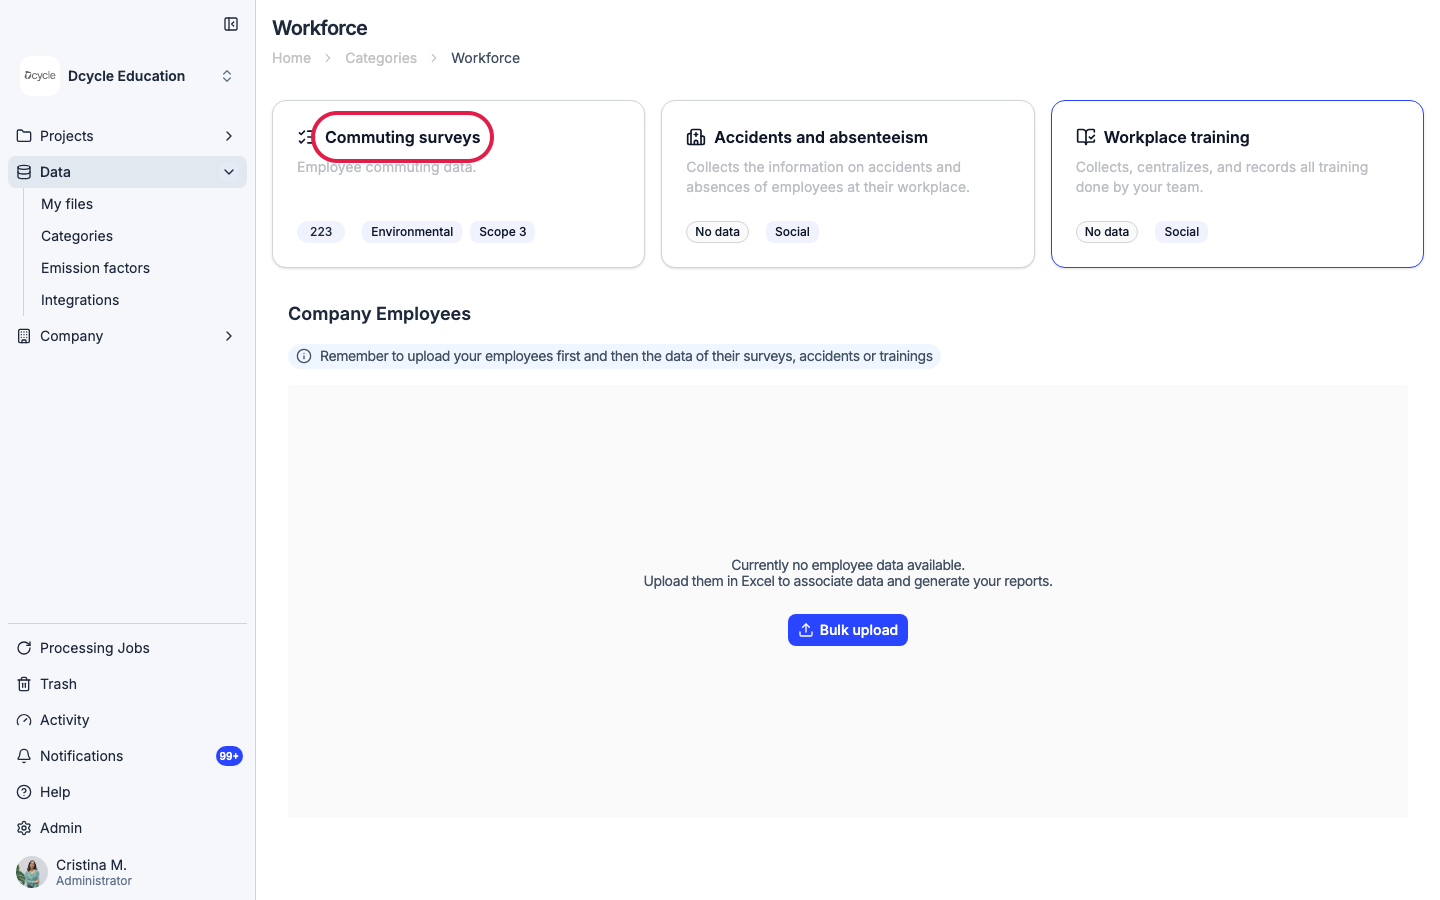This screenshot has width=1440, height=900.
Task: Go to Categories in the breadcrumb
Action: (x=381, y=58)
